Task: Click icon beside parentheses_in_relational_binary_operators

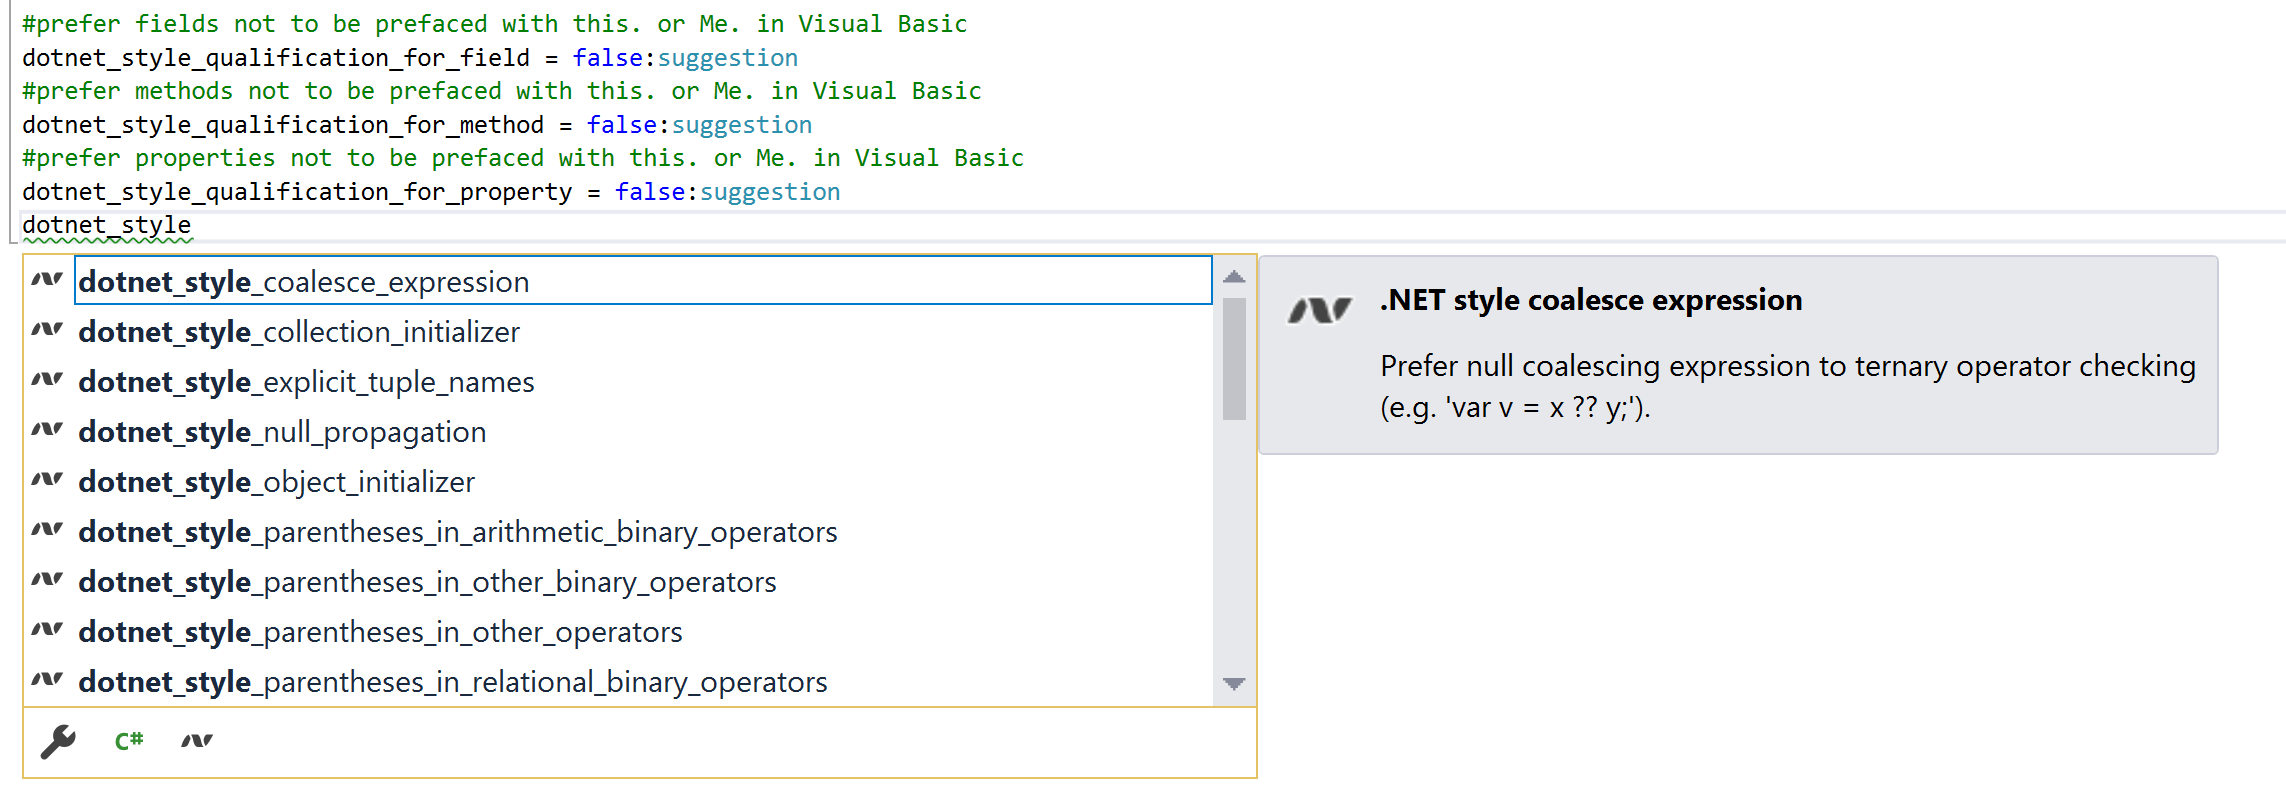Action: click(x=47, y=679)
